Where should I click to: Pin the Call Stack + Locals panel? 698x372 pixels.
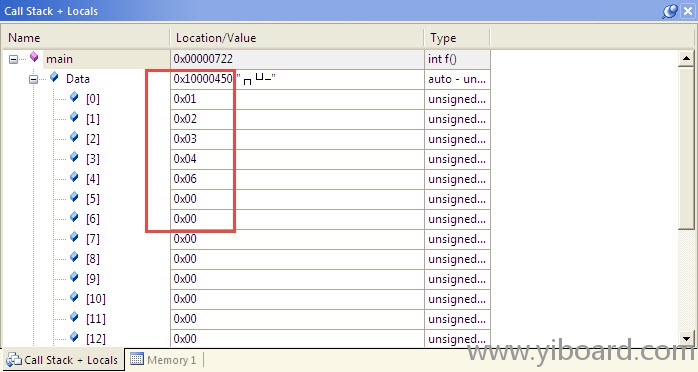669,11
